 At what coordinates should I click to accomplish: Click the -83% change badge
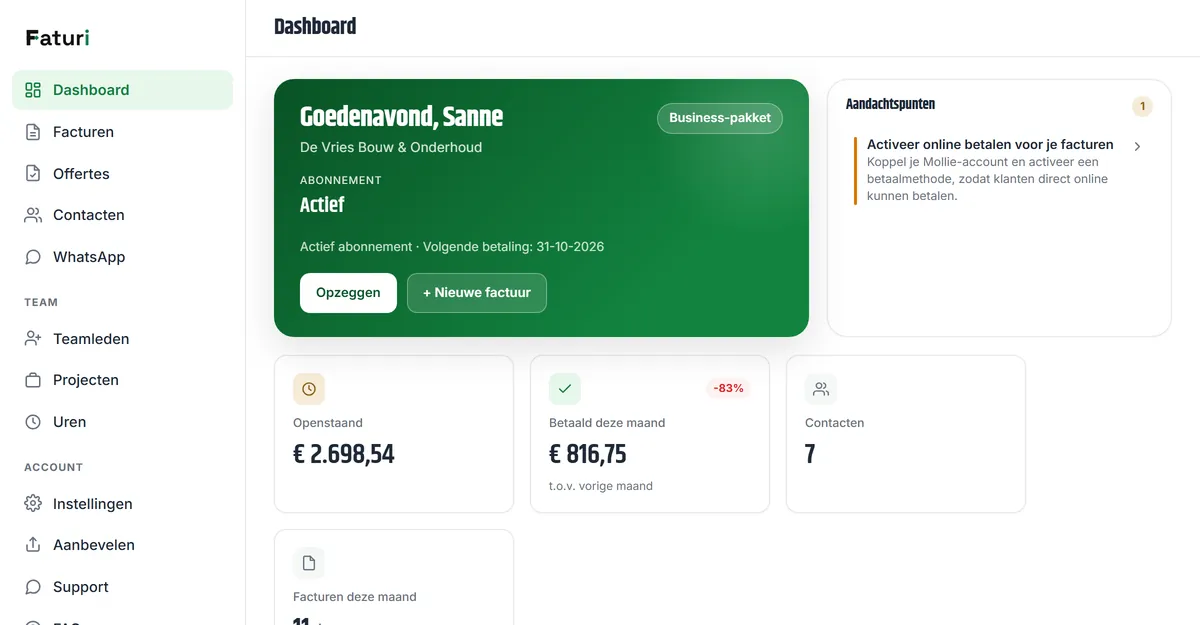(x=728, y=388)
